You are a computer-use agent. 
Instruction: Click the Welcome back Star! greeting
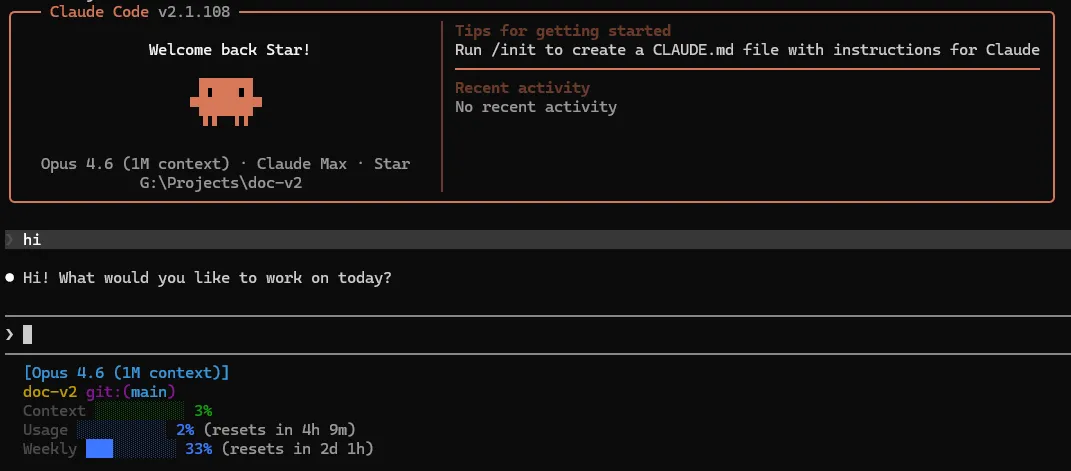[x=229, y=50]
